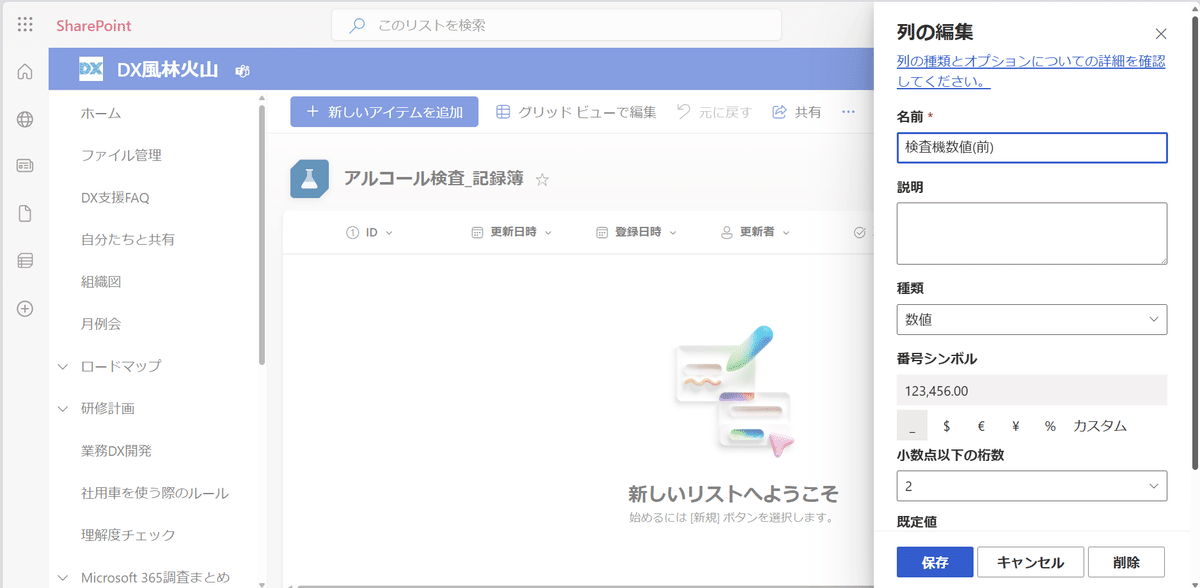This screenshot has width=1200, height=588.
Task: Go to ホーム in the site navigation
Action: [101, 114]
